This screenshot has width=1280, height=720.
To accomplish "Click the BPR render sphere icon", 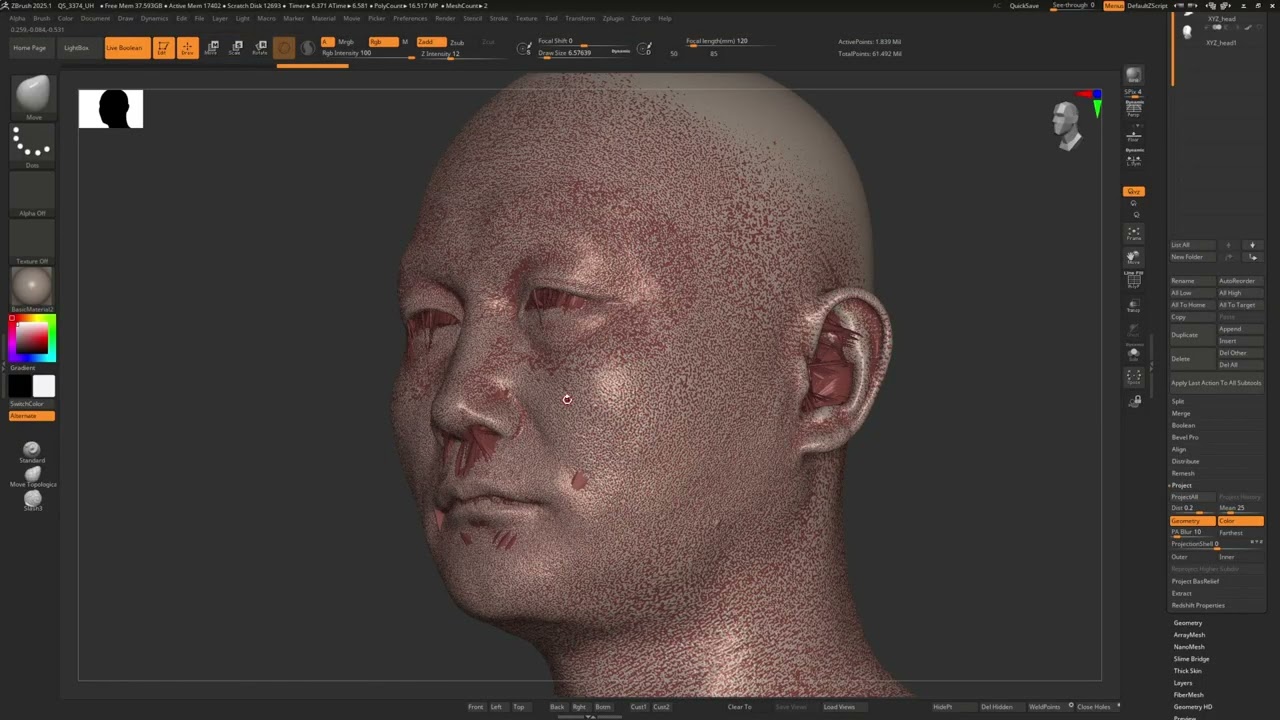I will coord(1133,77).
